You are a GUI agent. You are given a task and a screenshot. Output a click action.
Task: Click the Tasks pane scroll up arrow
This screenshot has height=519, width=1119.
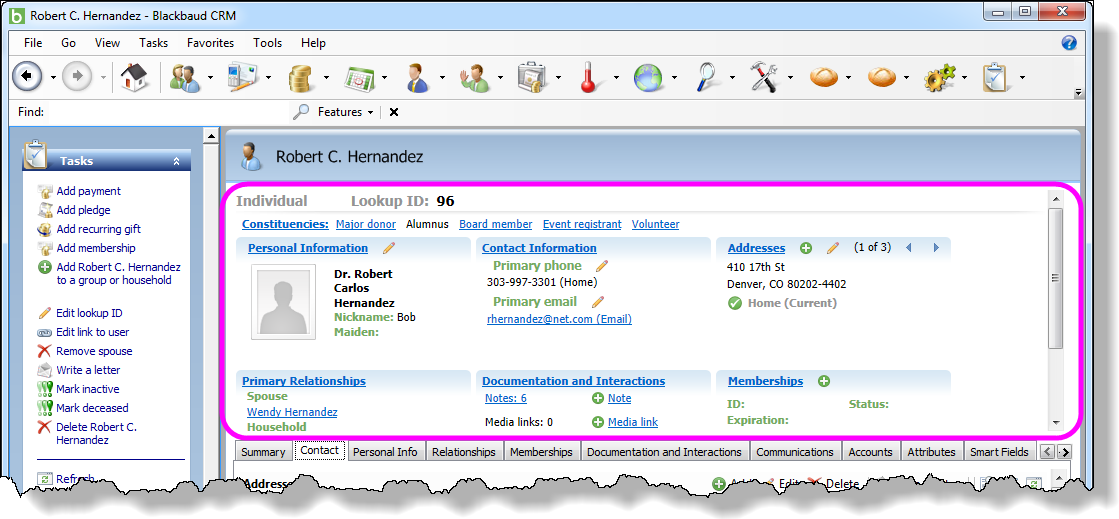pyautogui.click(x=211, y=136)
